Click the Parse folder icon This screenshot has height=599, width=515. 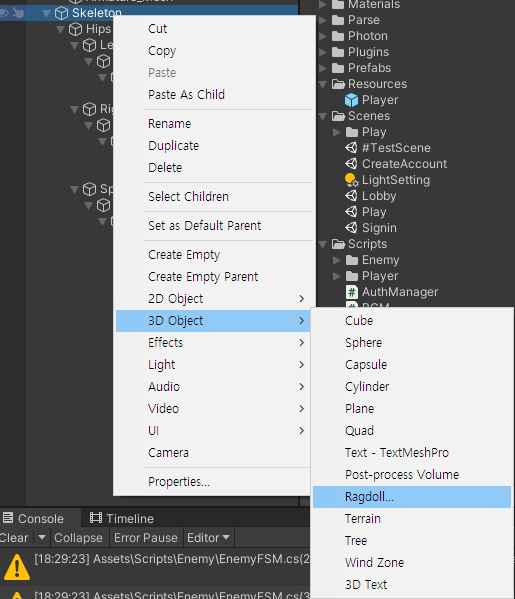point(338,20)
